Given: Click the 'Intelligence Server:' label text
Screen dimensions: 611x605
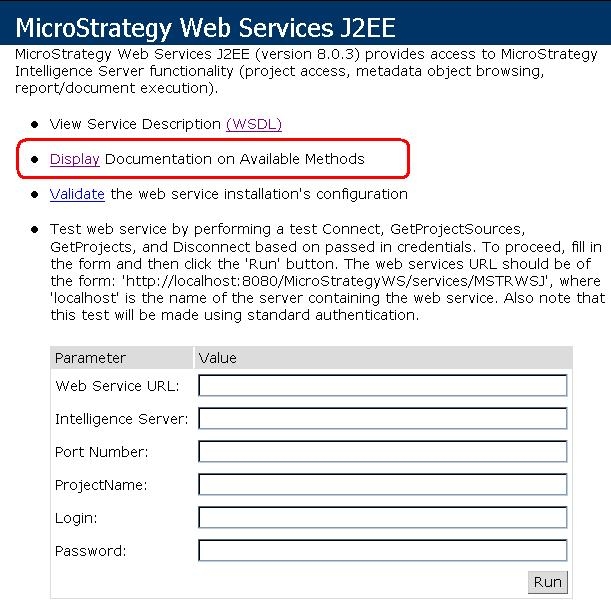Looking at the screenshot, I should (x=121, y=419).
